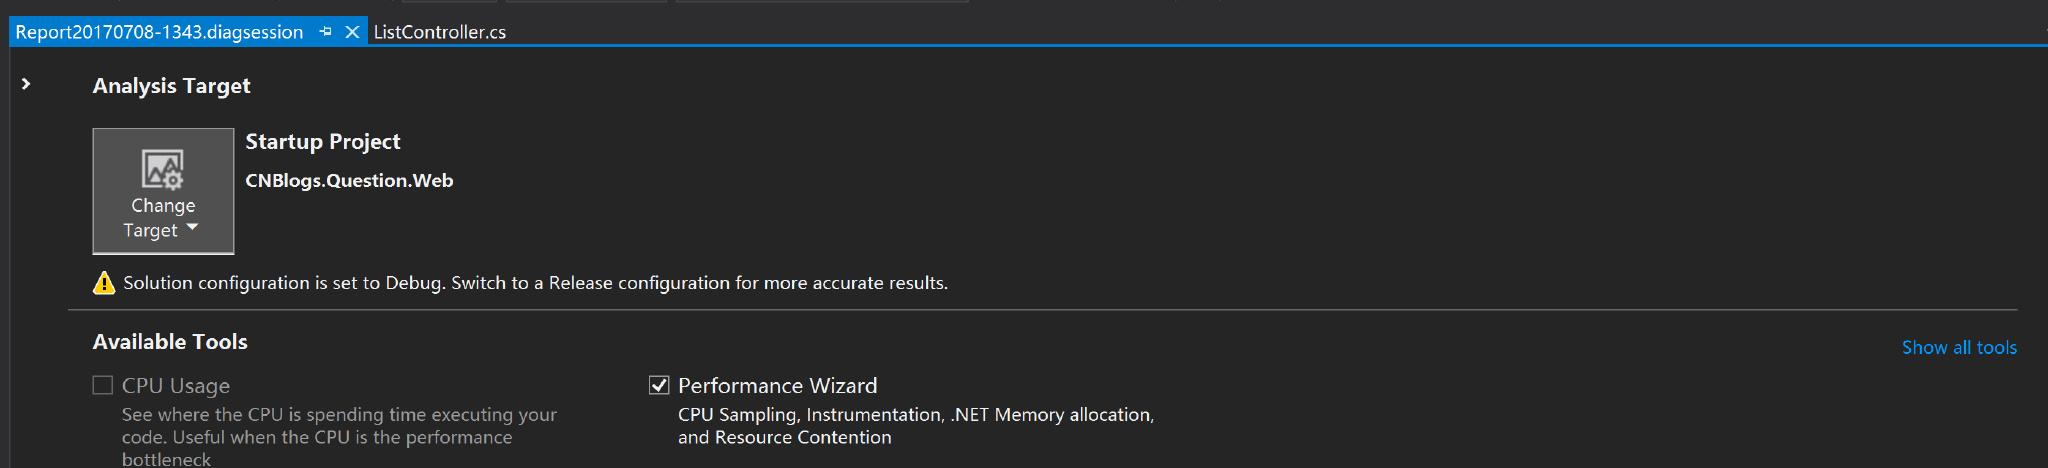The image size is (2048, 468).
Task: Click the yellow warning triangle icon
Action: 104,284
